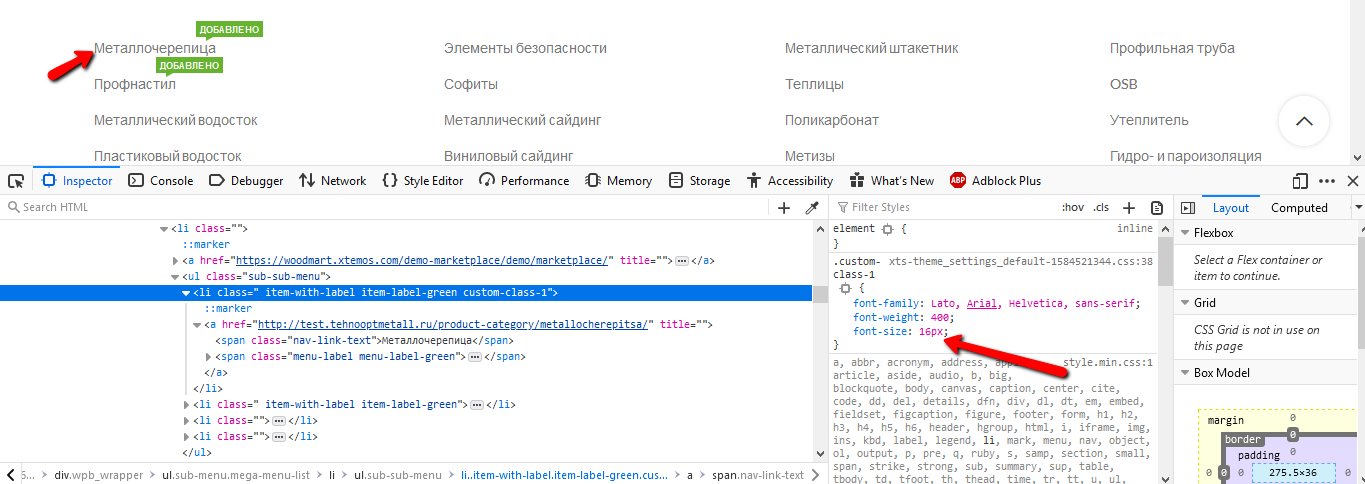Click the add new node plus icon
The height and width of the screenshot is (484, 1365).
[784, 208]
